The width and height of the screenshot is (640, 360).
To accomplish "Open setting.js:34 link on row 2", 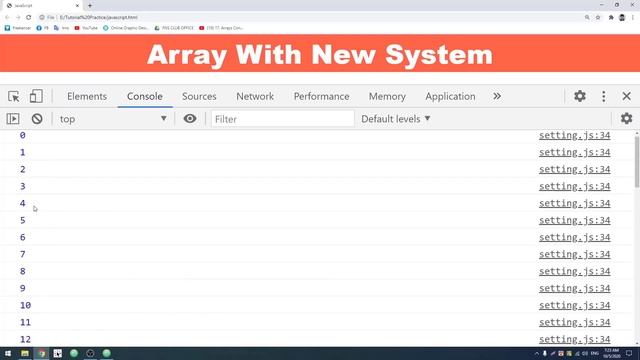I will pyautogui.click(x=575, y=169).
